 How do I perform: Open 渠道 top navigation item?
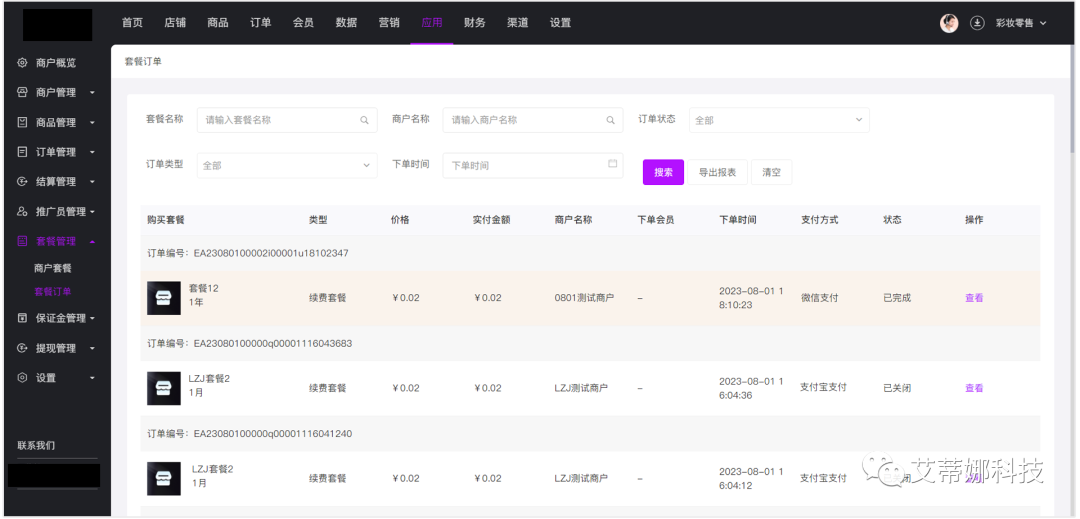[x=517, y=23]
